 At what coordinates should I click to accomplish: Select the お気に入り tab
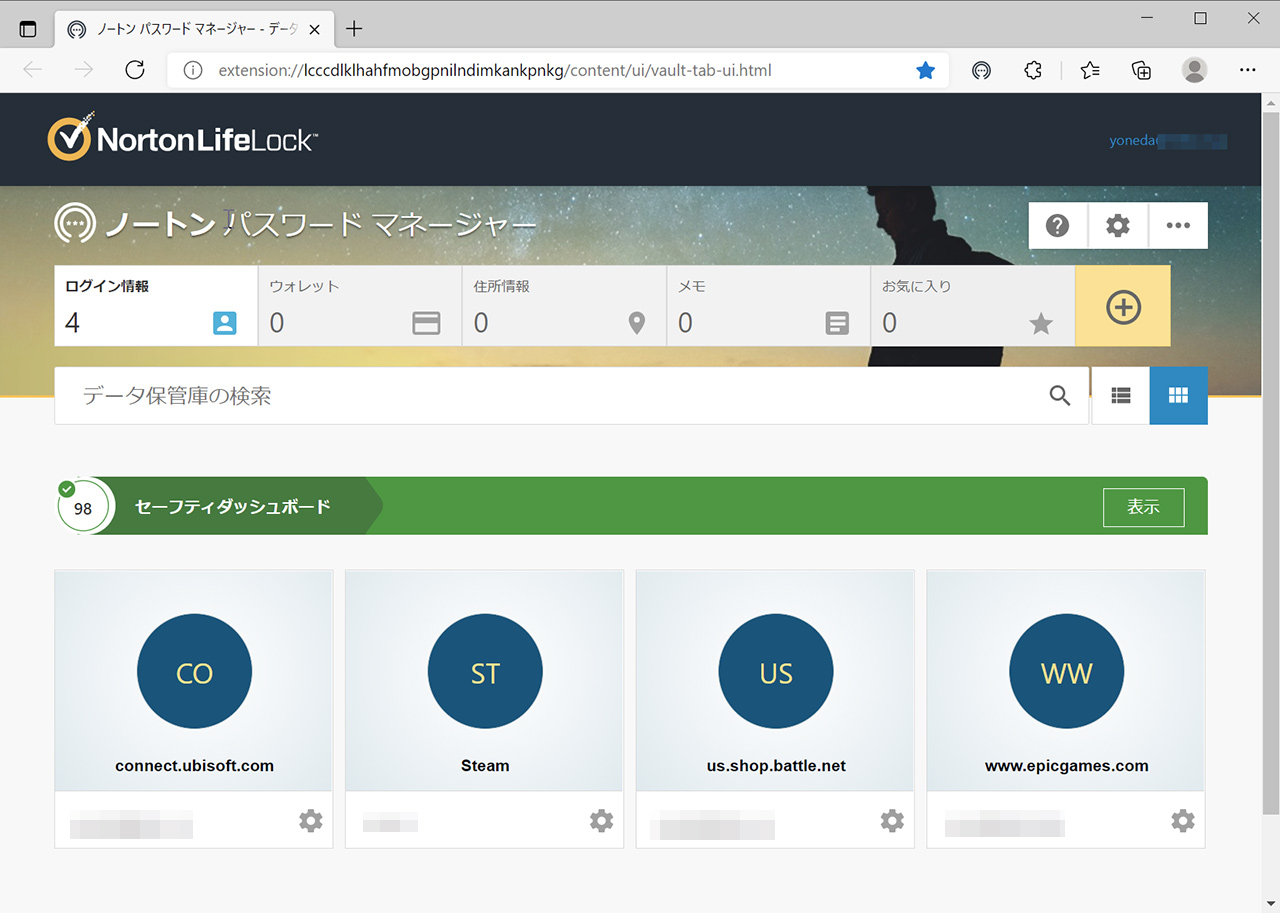click(x=973, y=306)
